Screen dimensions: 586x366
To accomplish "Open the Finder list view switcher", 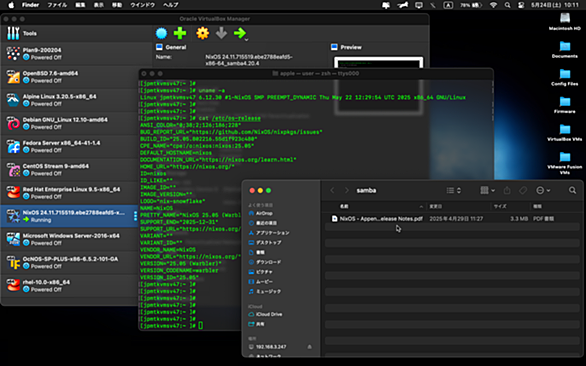I will coord(454,191).
